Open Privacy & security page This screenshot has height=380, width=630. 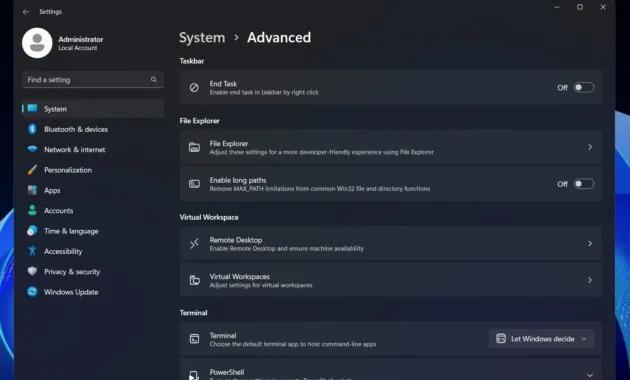coord(93,271)
